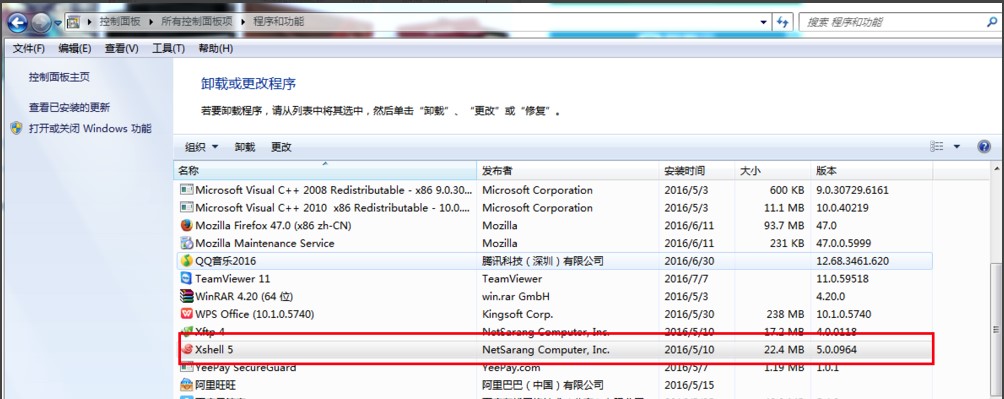Click the Control Panel icon in address bar
This screenshot has height=399, width=1004.
(74, 22)
